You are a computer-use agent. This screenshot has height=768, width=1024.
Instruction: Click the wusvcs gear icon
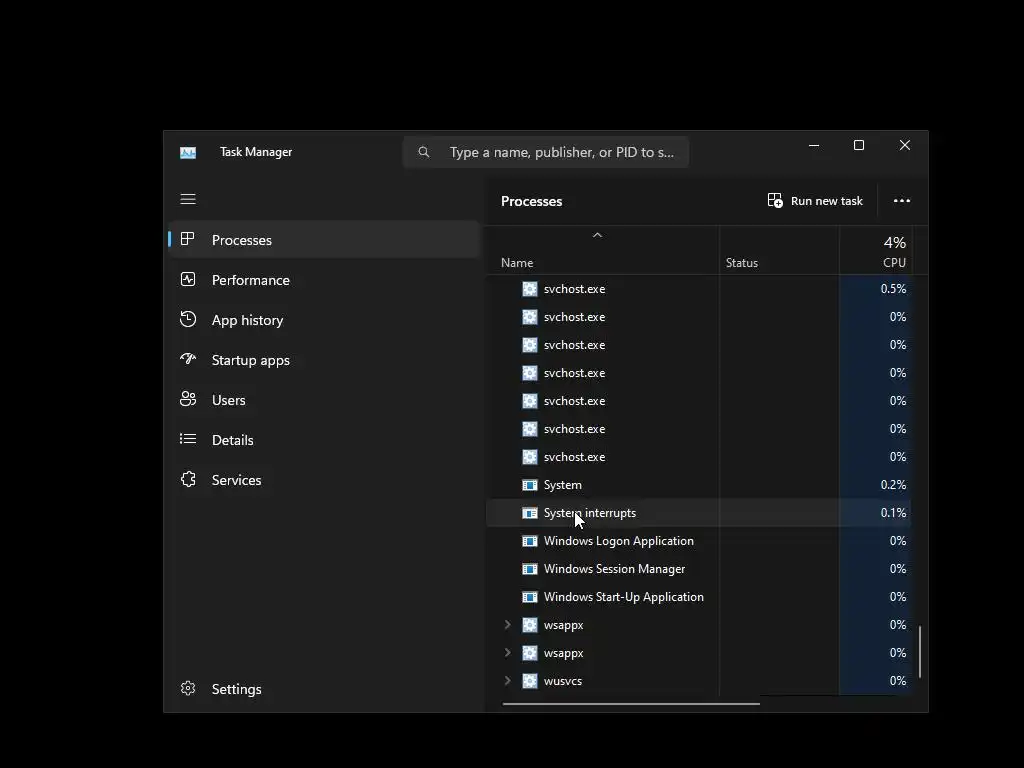(530, 681)
